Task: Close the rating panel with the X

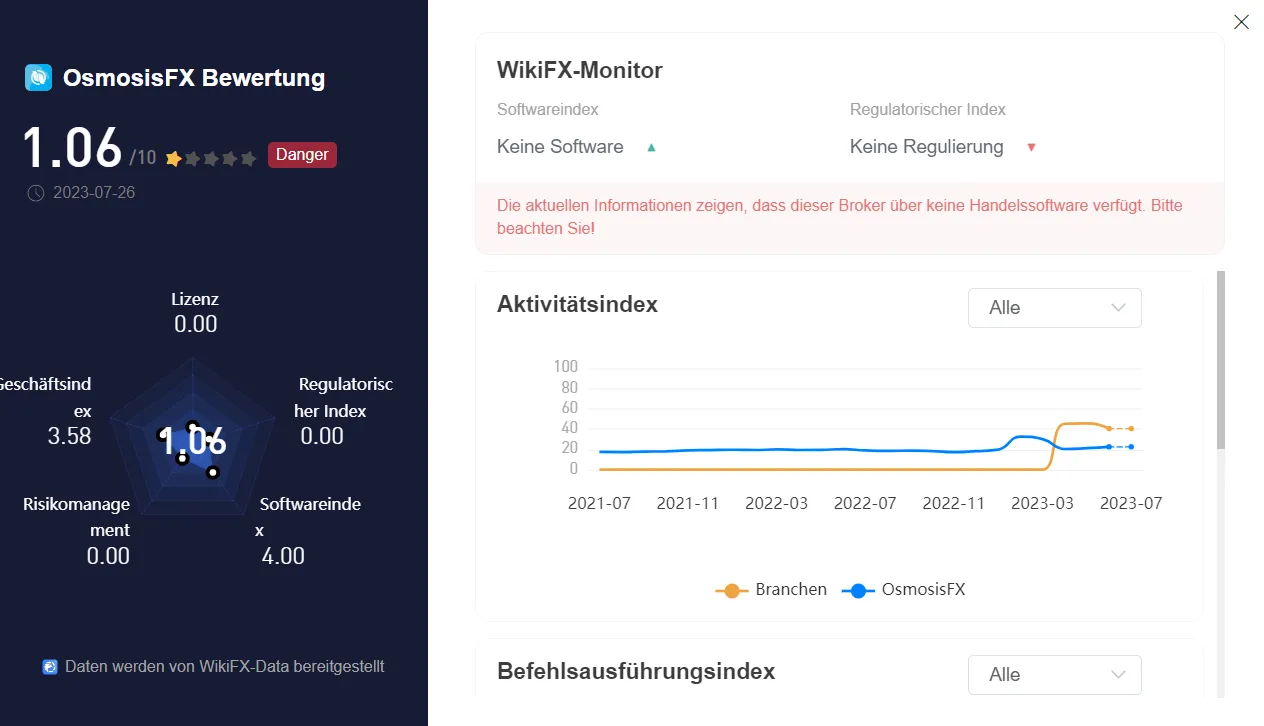Action: (1241, 22)
